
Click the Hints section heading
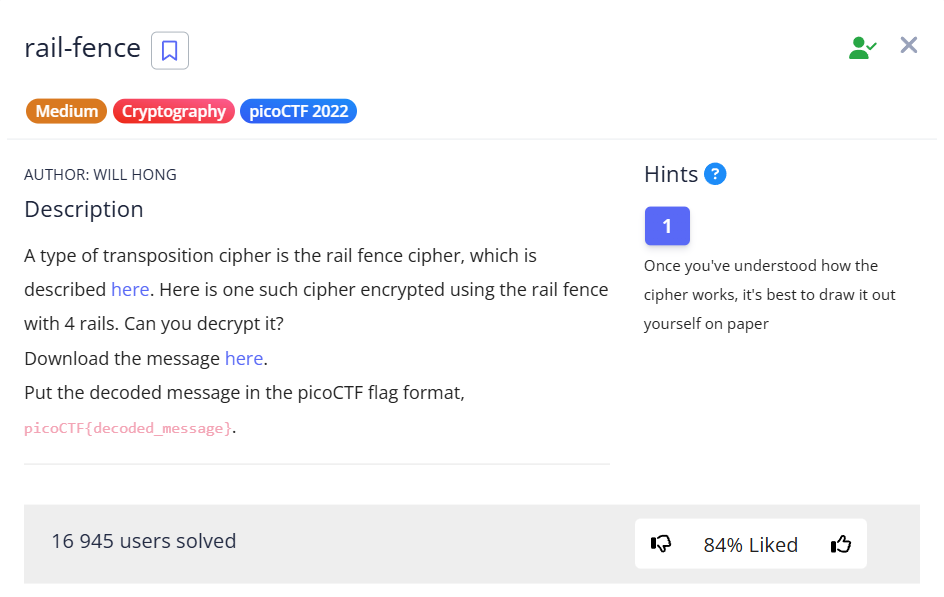pyautogui.click(x=671, y=174)
